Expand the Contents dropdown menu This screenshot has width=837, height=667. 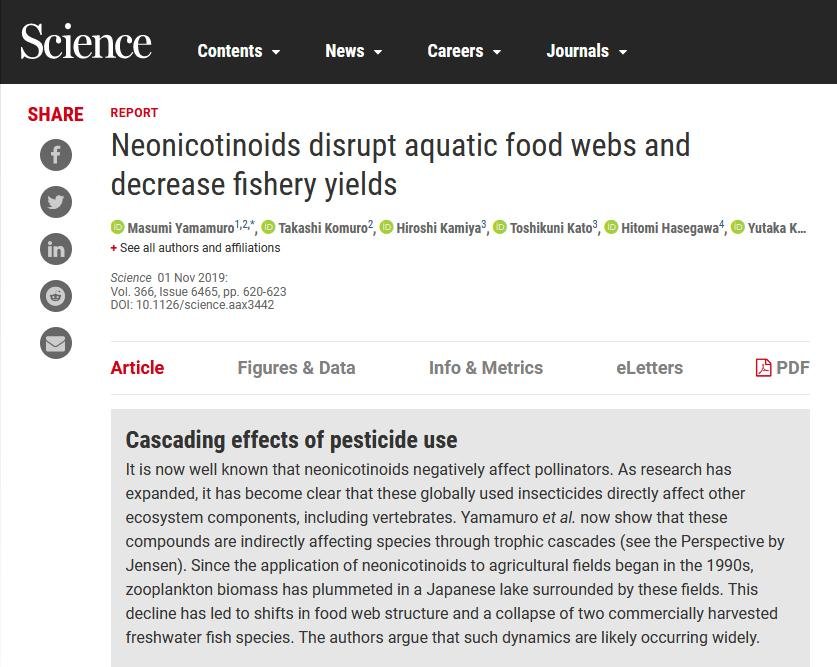[238, 51]
